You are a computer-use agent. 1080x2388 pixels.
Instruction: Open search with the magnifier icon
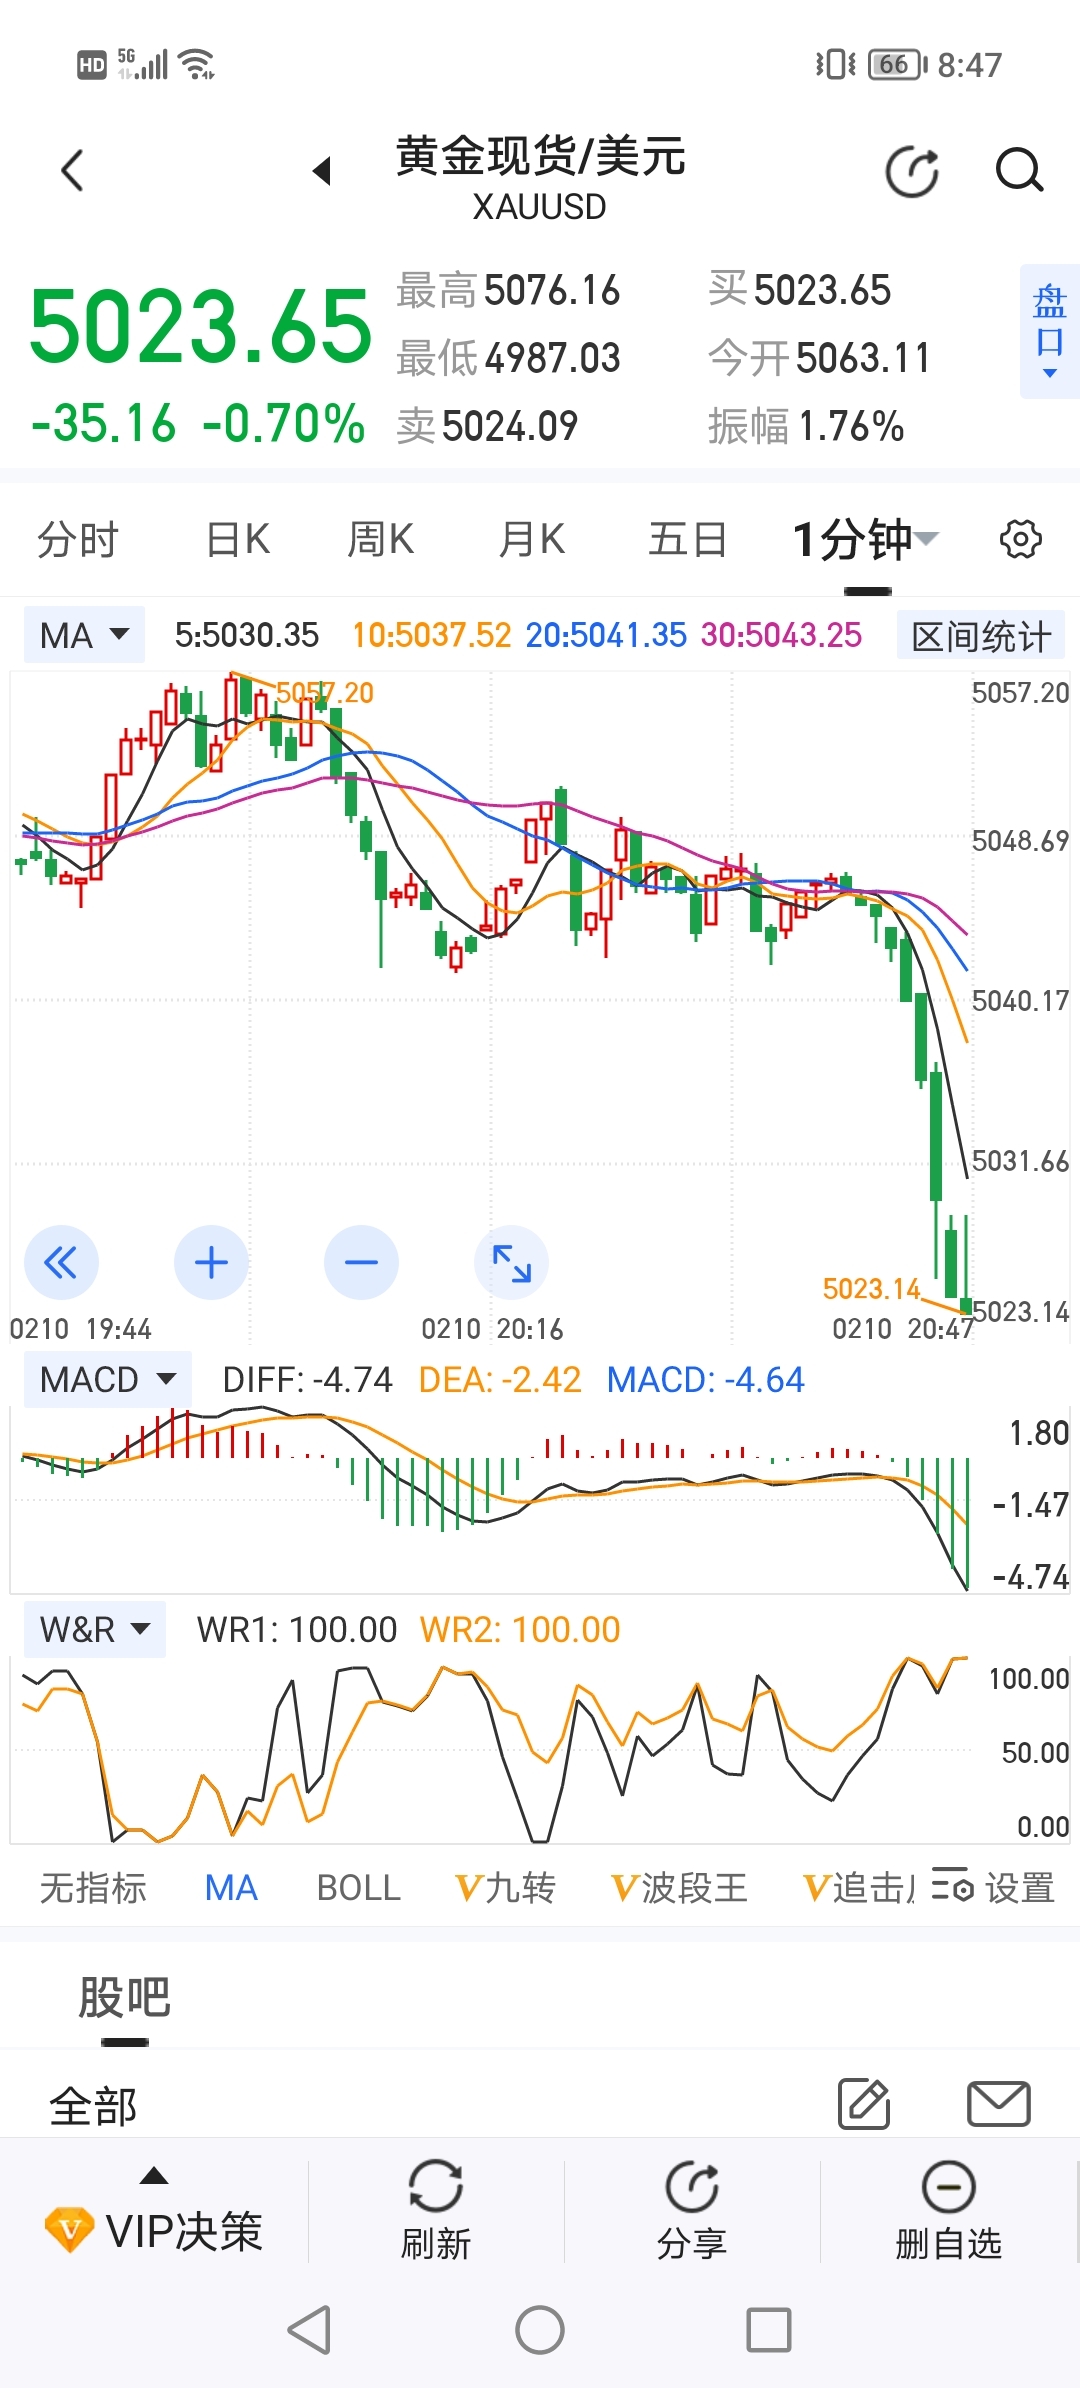[x=1019, y=170]
